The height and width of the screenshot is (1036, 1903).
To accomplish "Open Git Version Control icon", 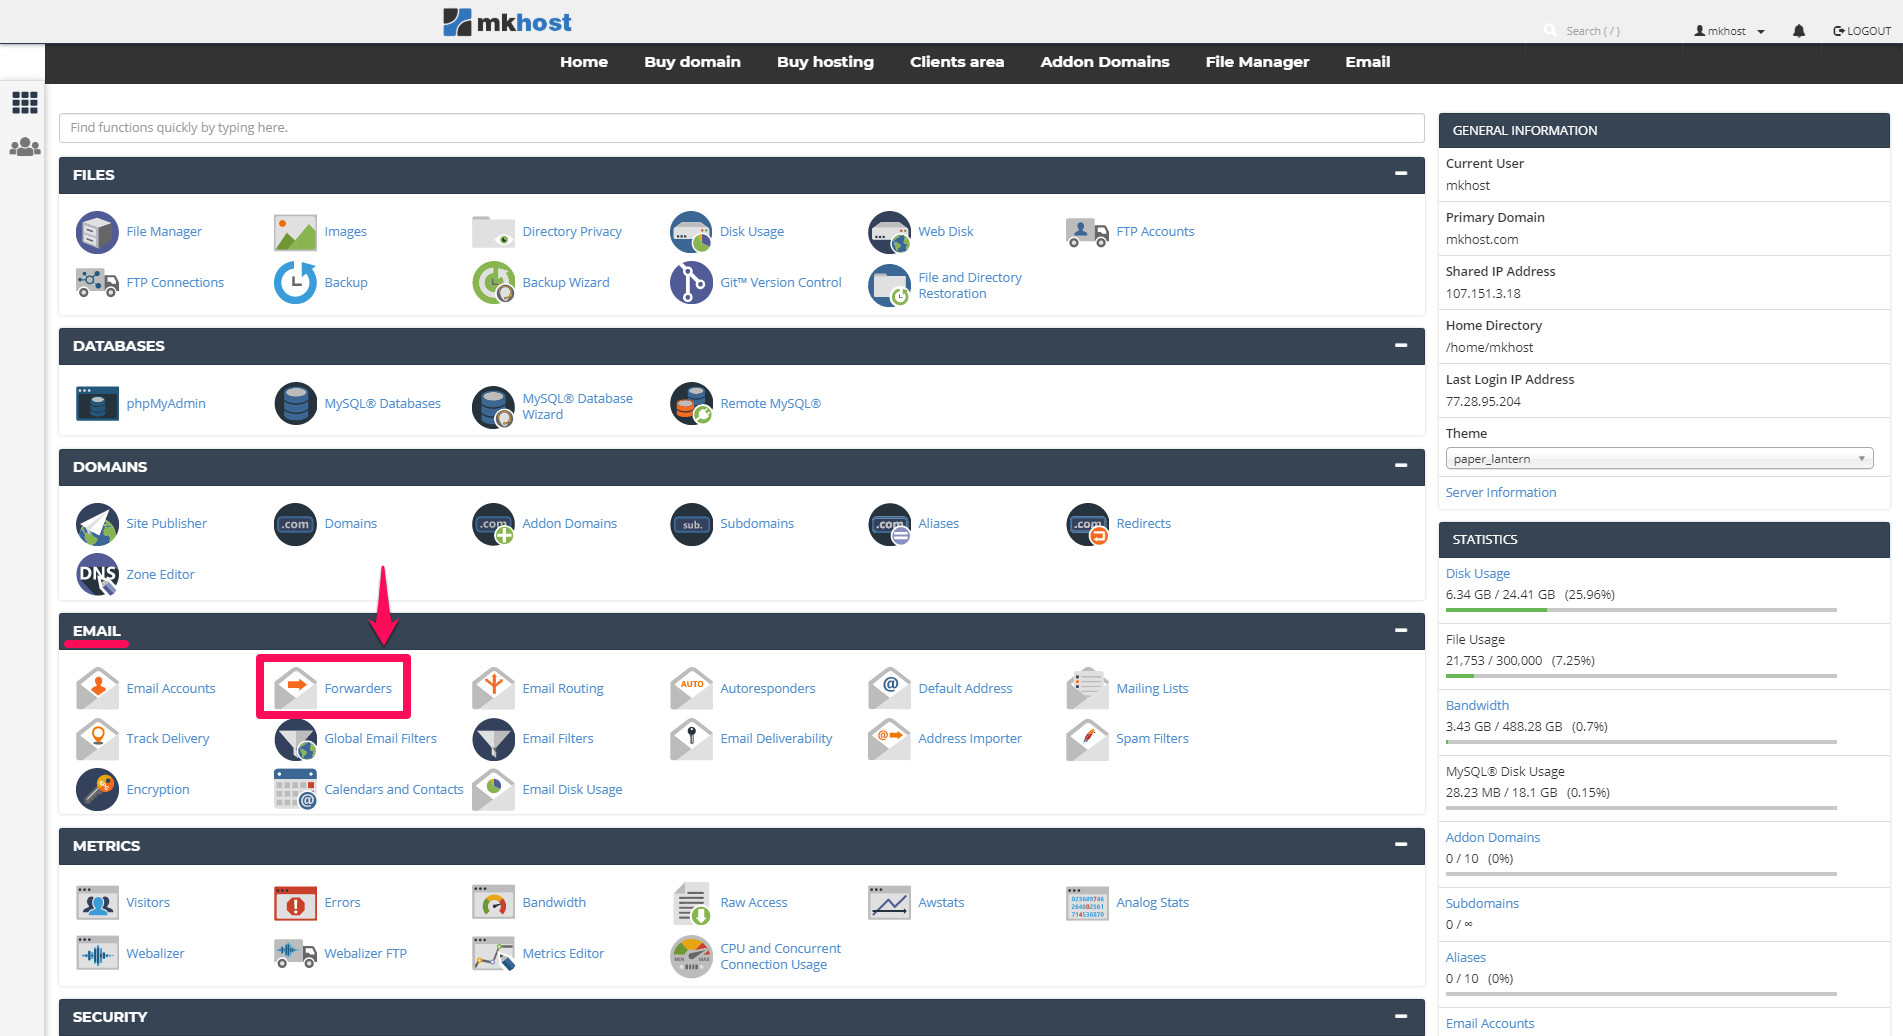I will (691, 283).
